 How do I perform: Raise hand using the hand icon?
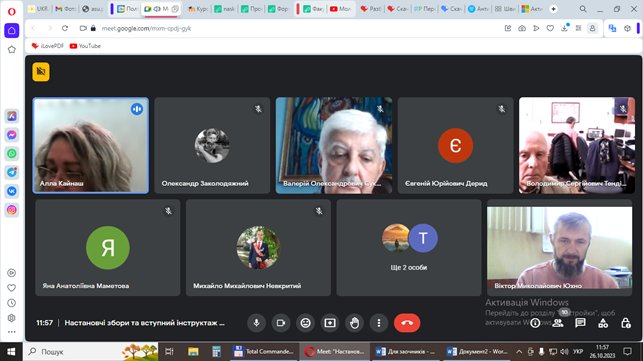pos(355,323)
